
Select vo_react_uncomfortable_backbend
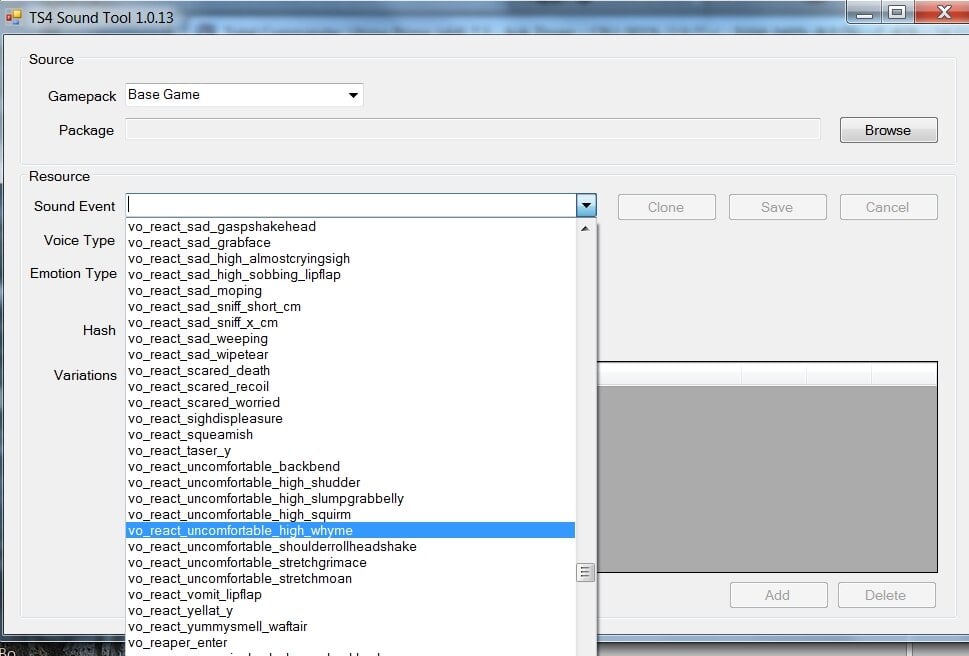pyautogui.click(x=350, y=467)
